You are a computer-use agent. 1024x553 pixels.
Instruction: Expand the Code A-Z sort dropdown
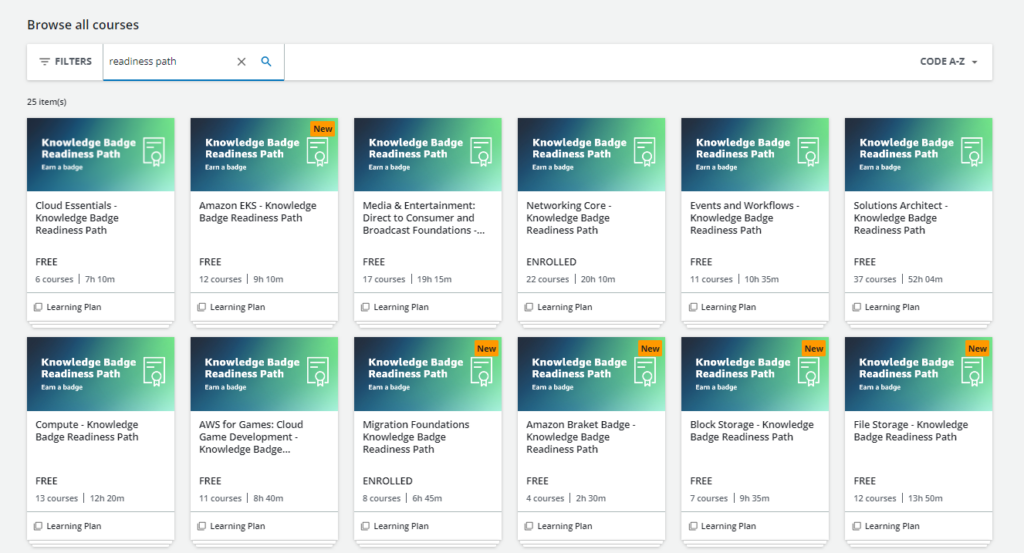(948, 62)
